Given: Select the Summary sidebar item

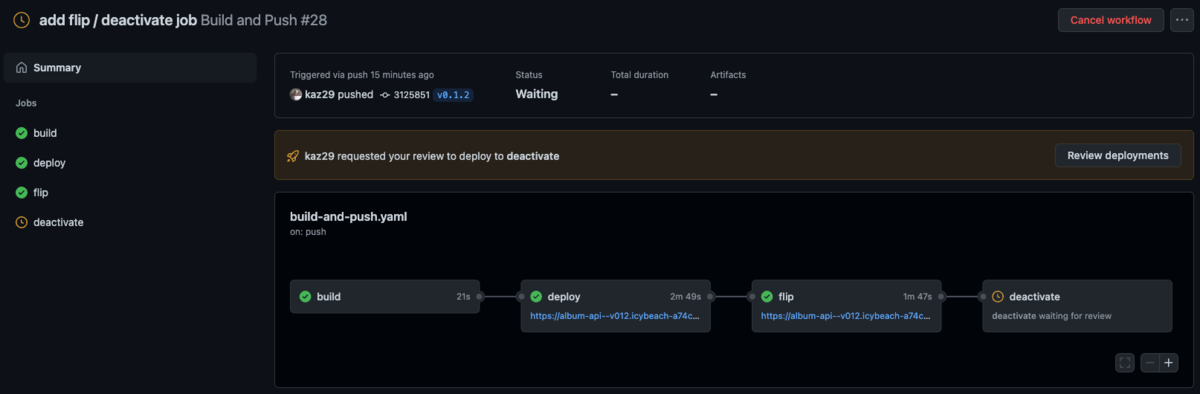Looking at the screenshot, I should (130, 68).
